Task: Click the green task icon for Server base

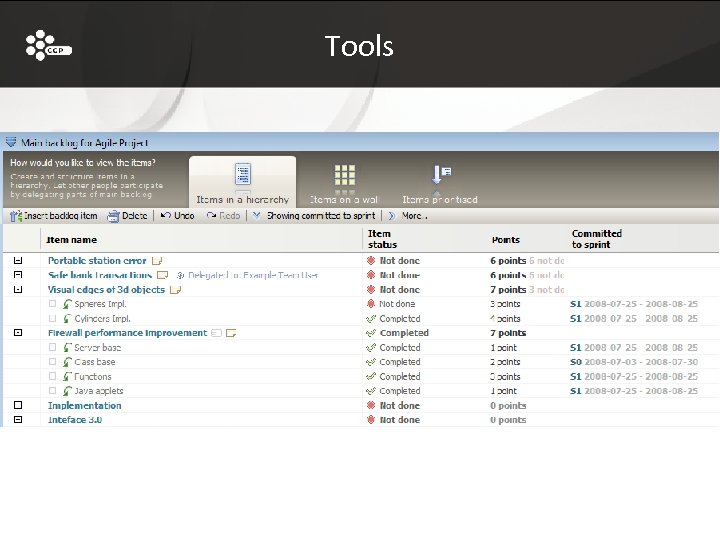Action: click(68, 348)
